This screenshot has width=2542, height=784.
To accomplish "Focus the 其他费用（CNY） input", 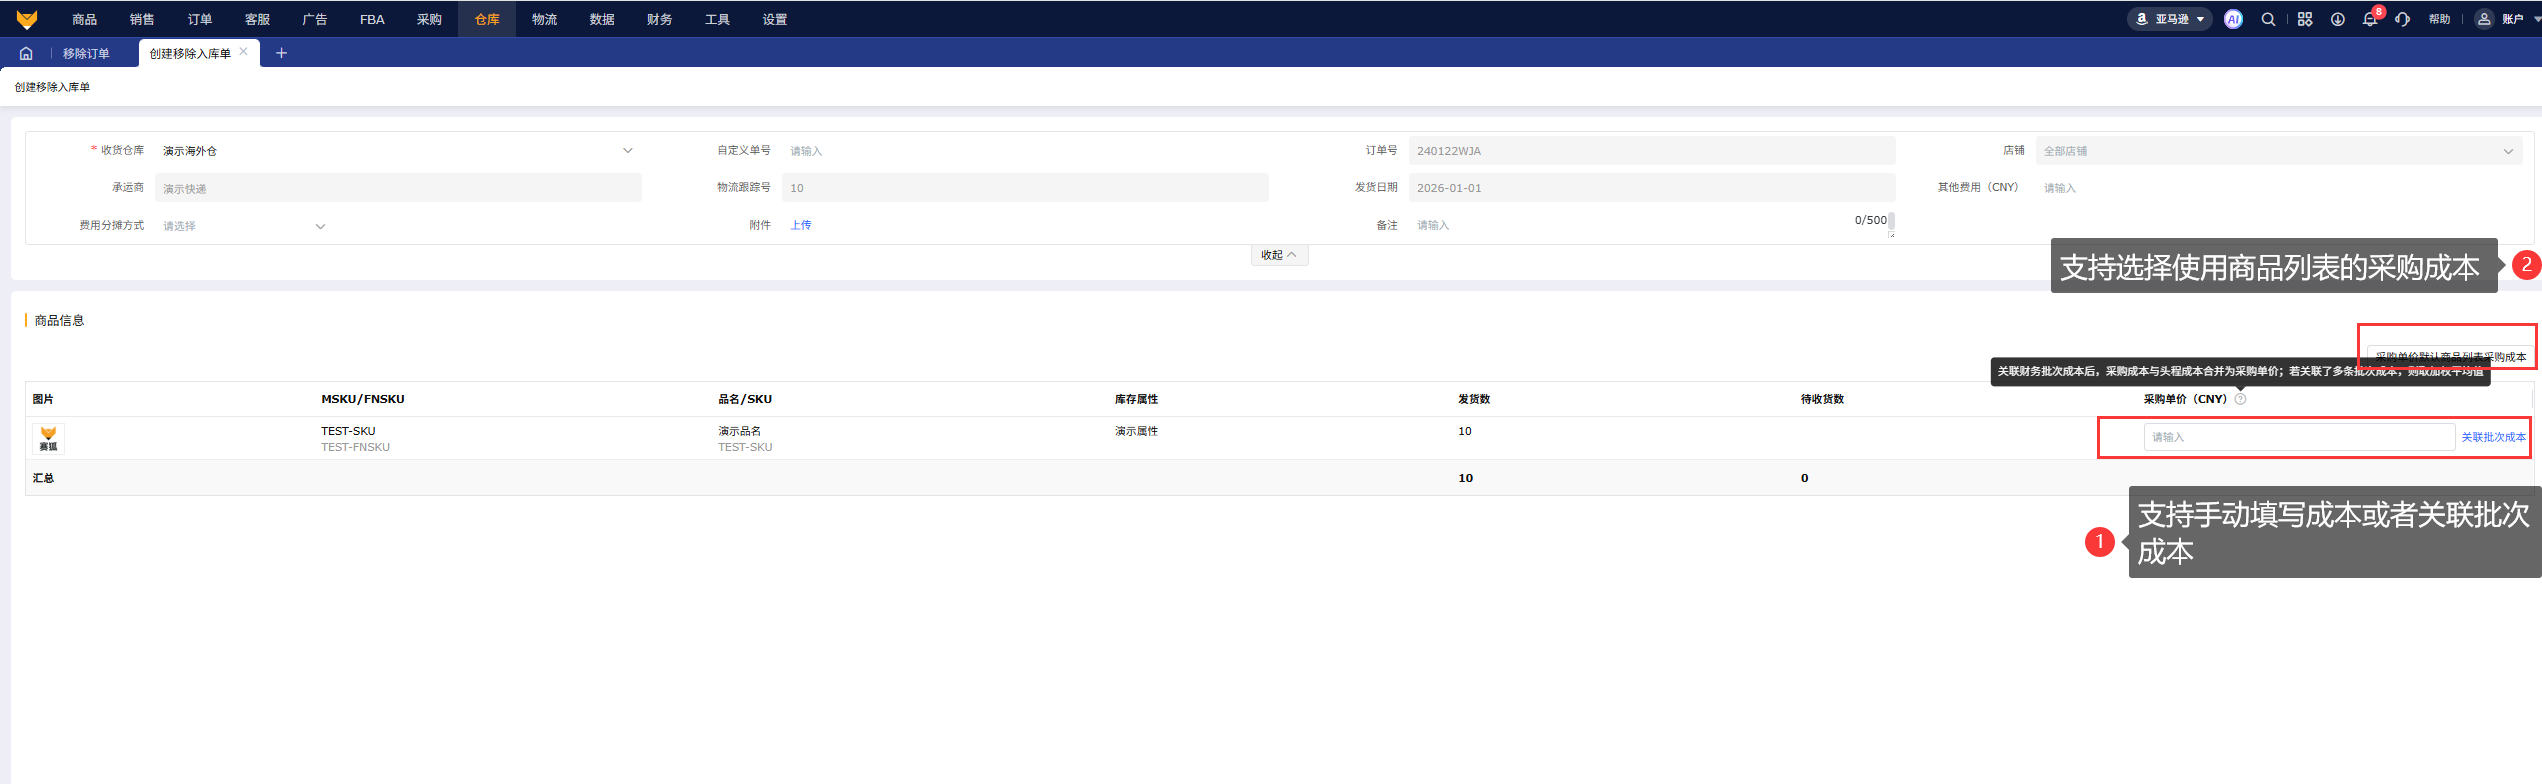I will [x=2279, y=188].
